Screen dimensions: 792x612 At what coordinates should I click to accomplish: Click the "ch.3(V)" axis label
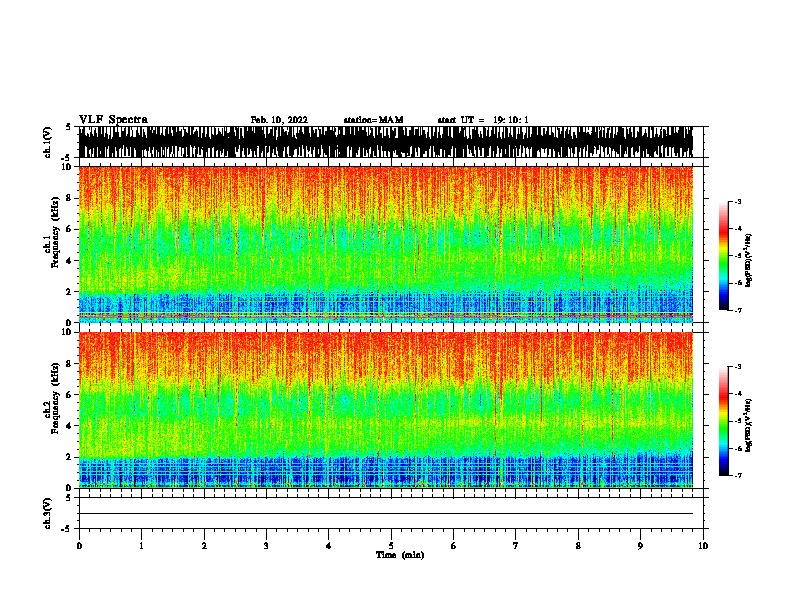(47, 513)
